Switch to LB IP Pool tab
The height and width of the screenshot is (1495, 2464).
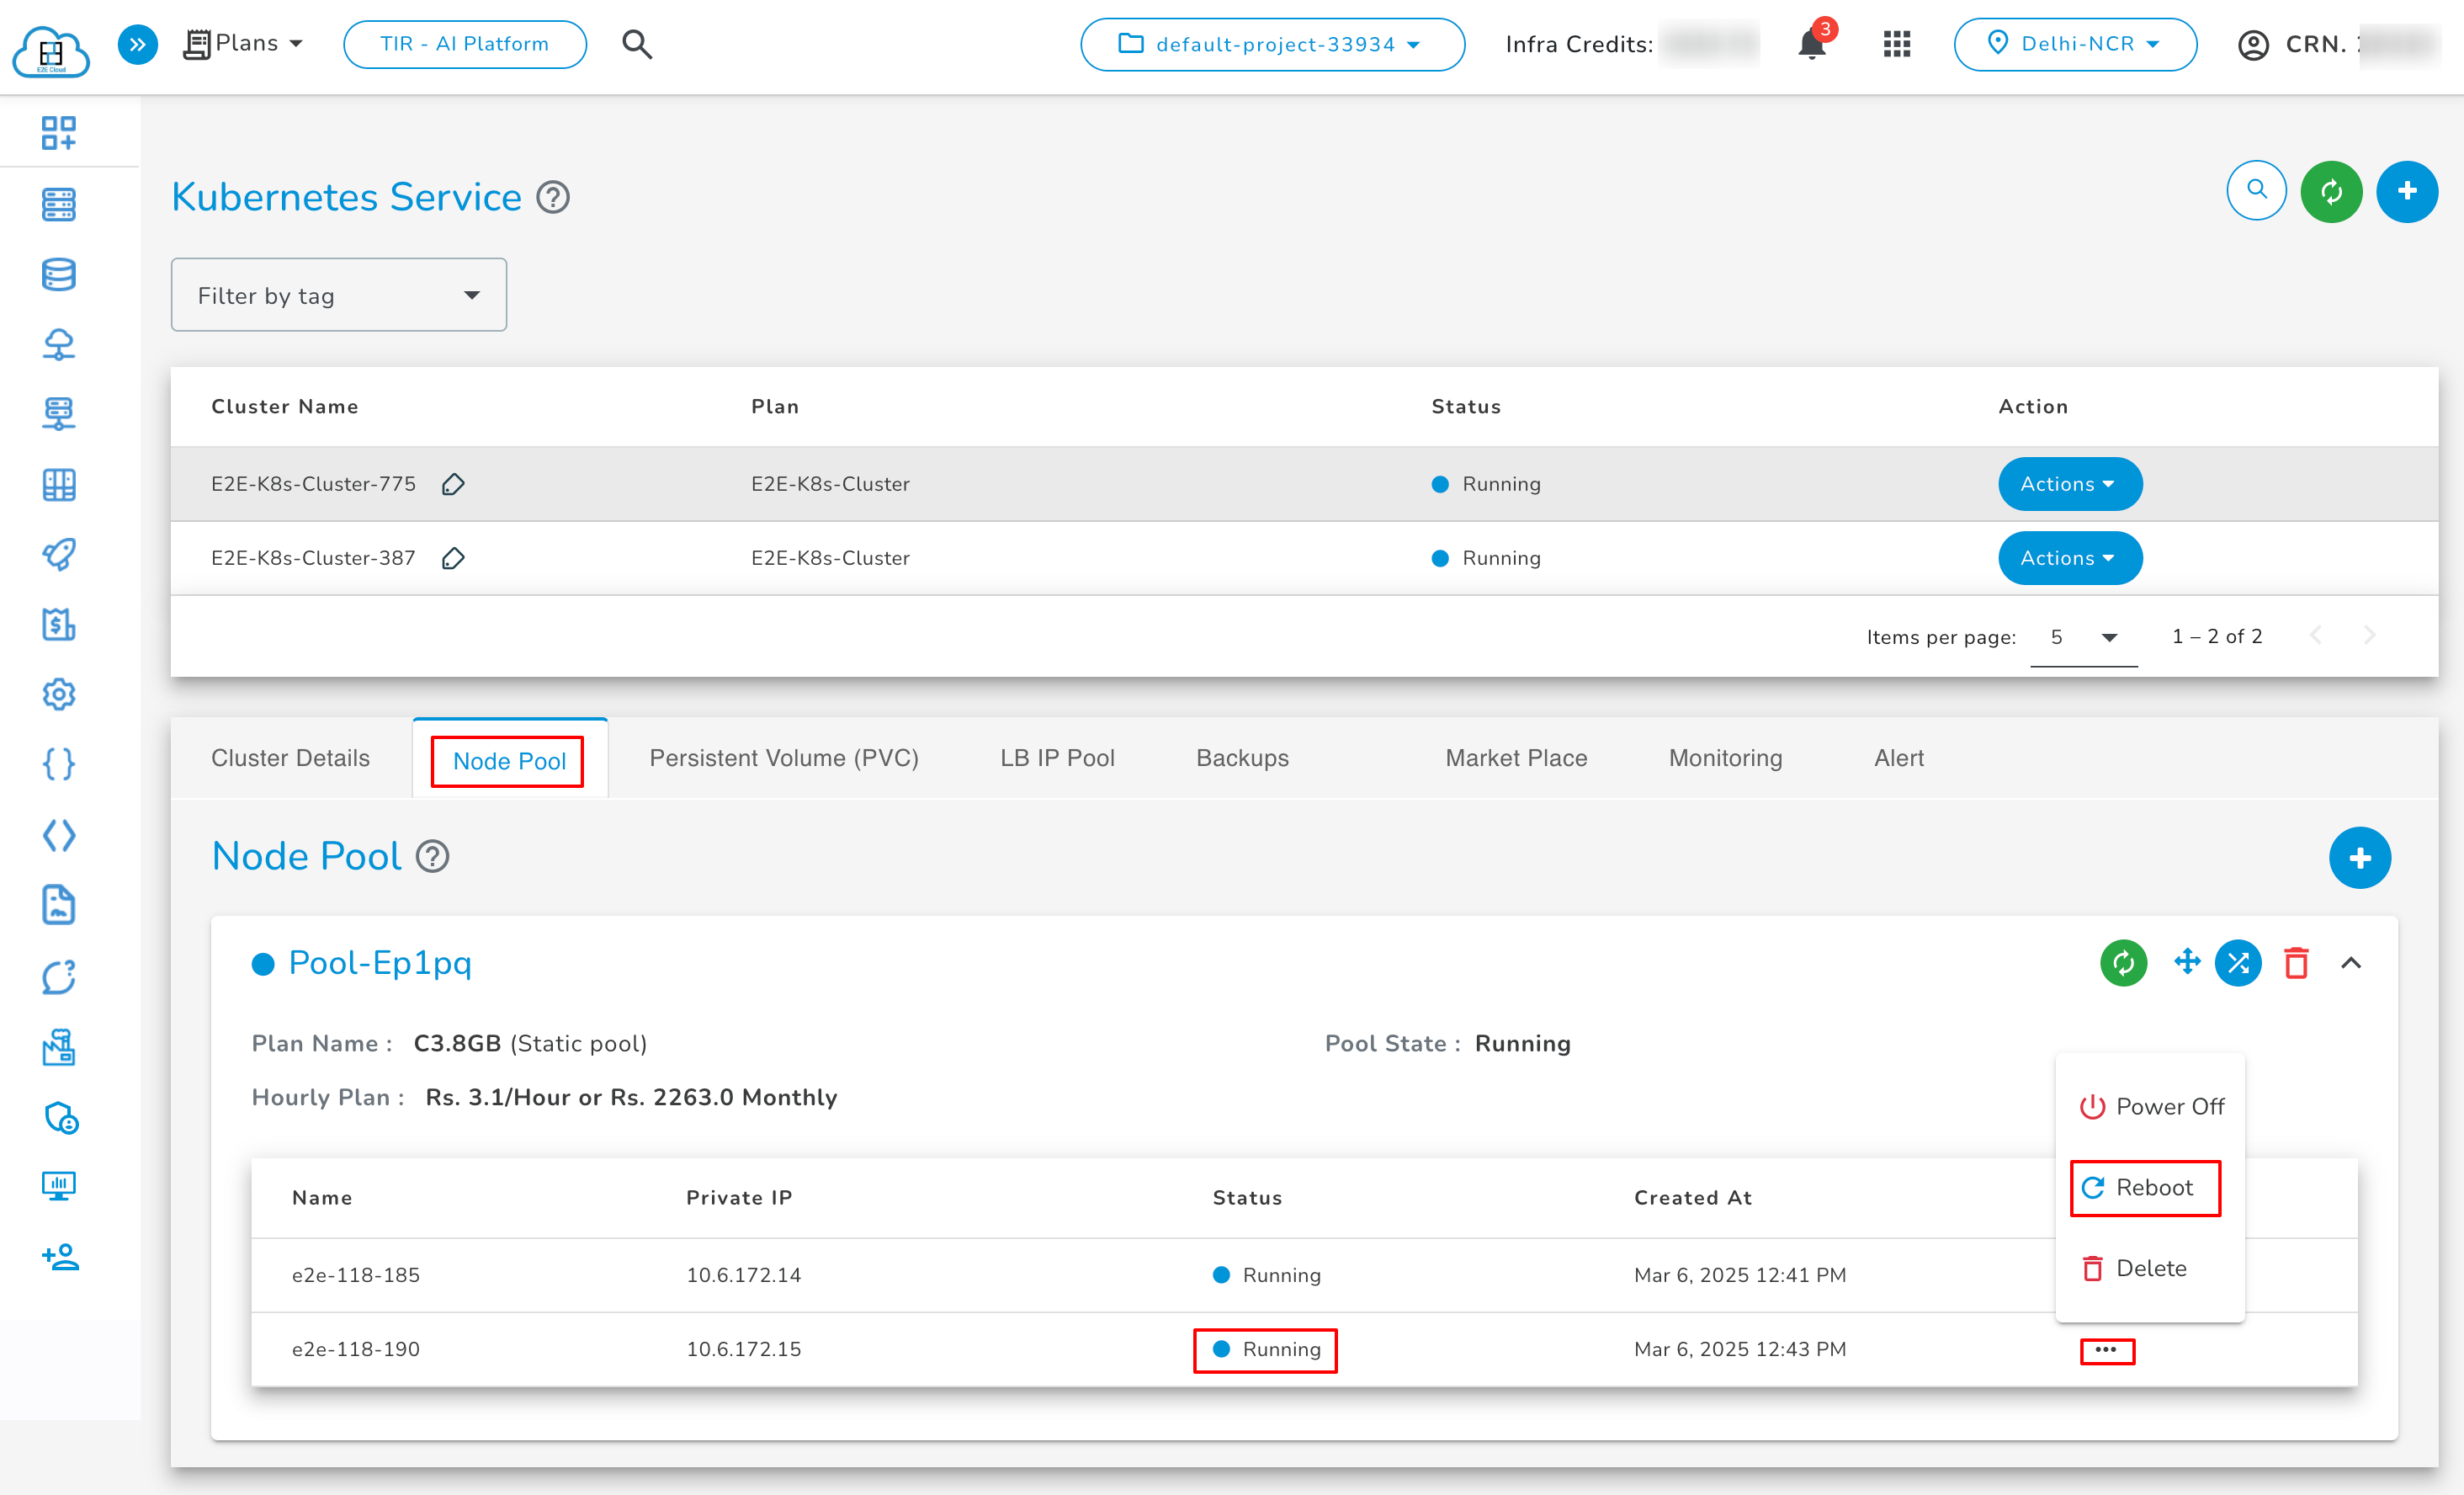point(1057,758)
